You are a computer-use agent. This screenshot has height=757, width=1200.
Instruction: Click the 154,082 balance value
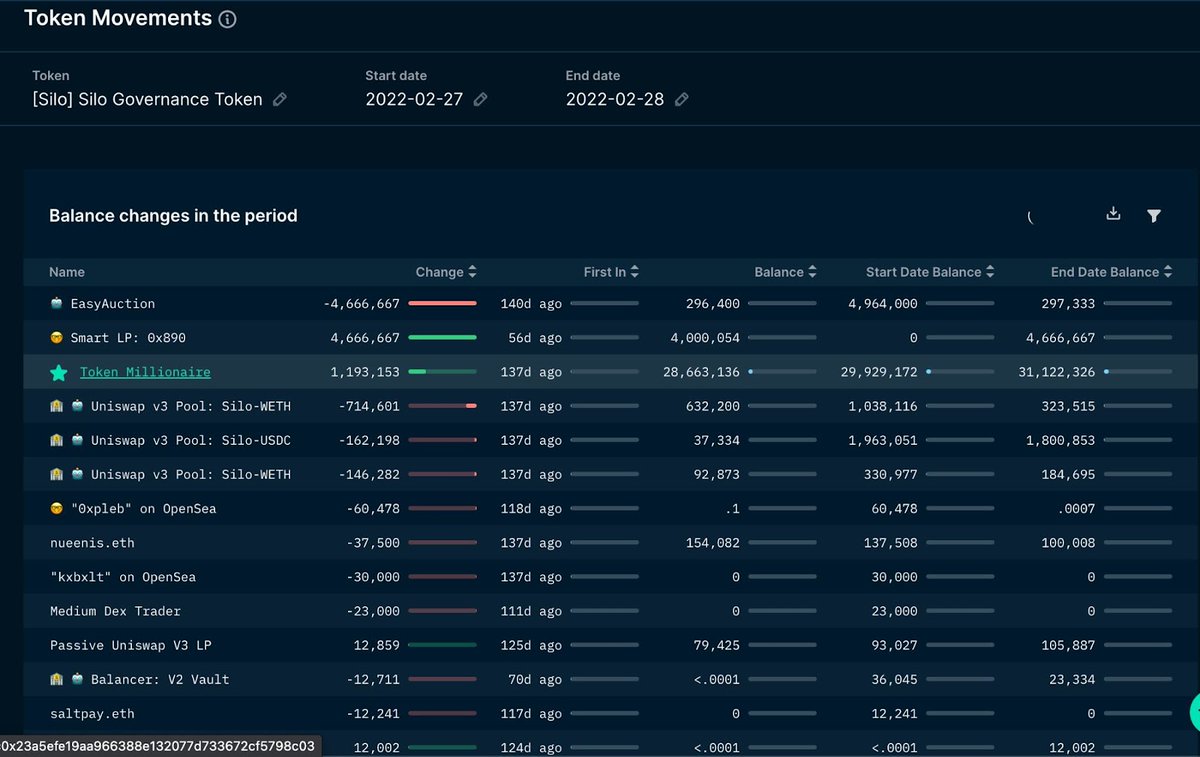[x=713, y=543]
